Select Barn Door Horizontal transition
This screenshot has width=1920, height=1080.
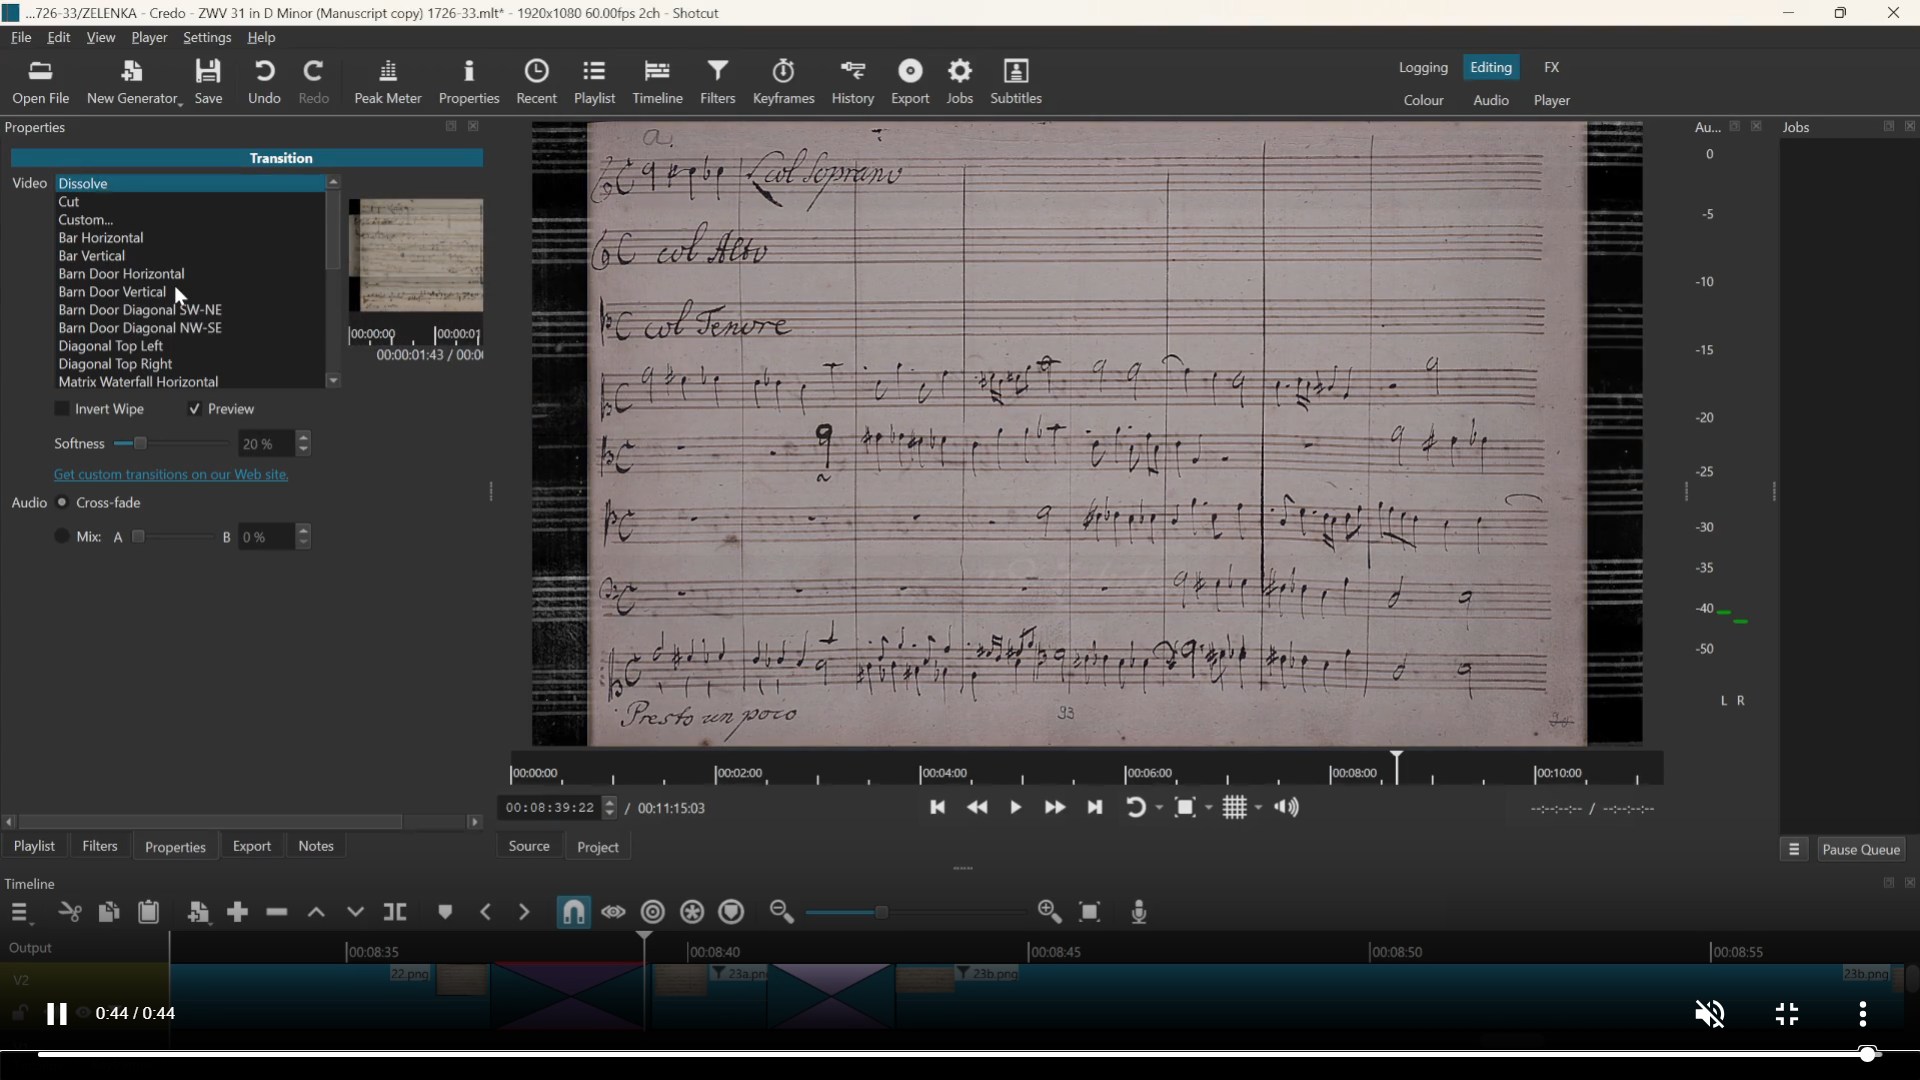coord(121,274)
